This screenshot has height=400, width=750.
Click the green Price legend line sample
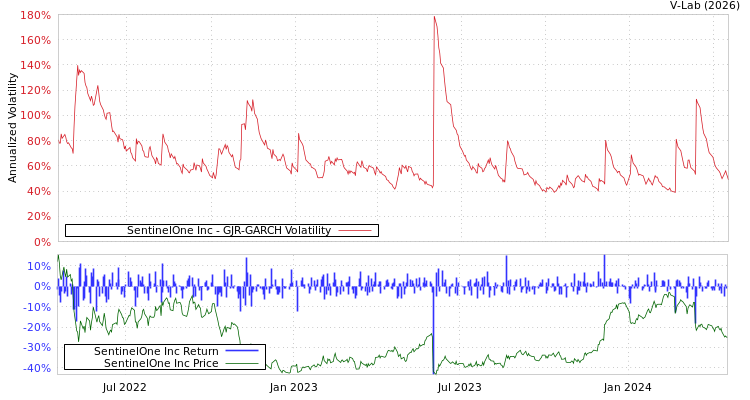tap(242, 363)
